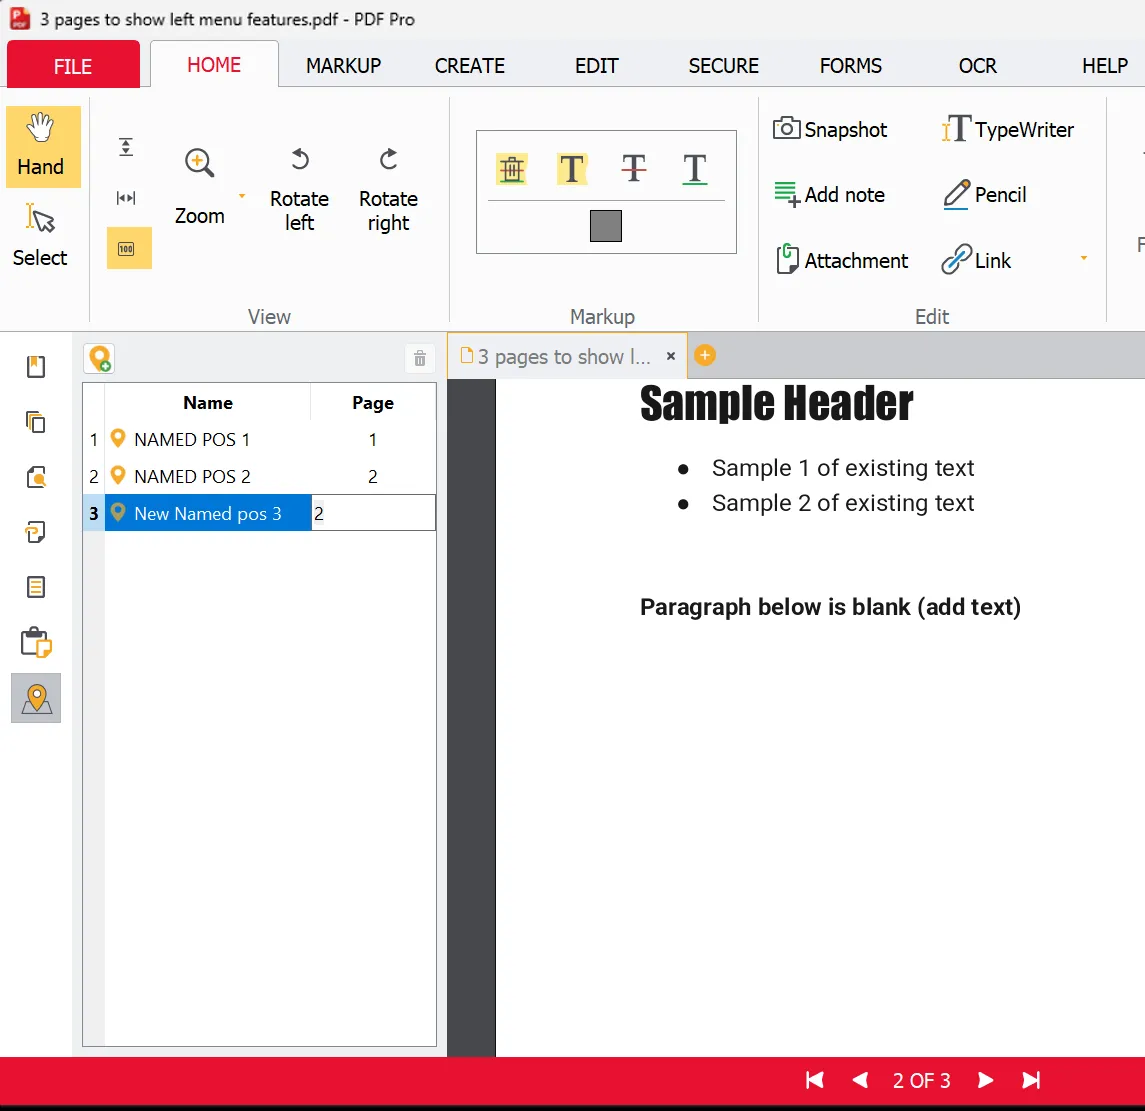Open the annotations side panel icon

[36, 532]
